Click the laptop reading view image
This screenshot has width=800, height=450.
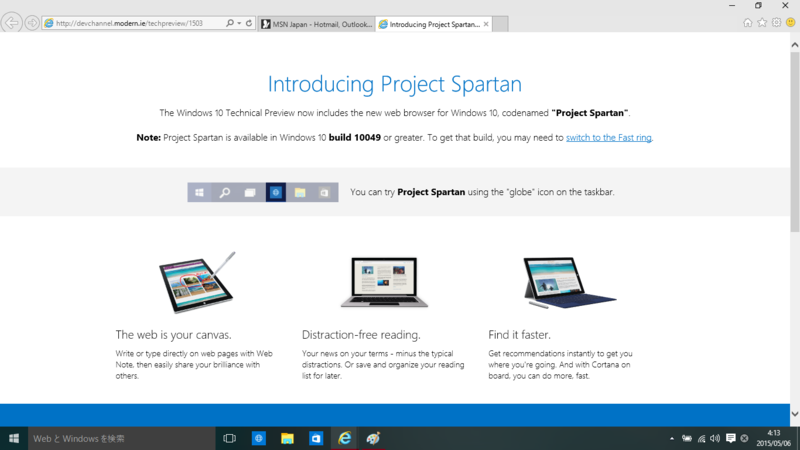(384, 282)
